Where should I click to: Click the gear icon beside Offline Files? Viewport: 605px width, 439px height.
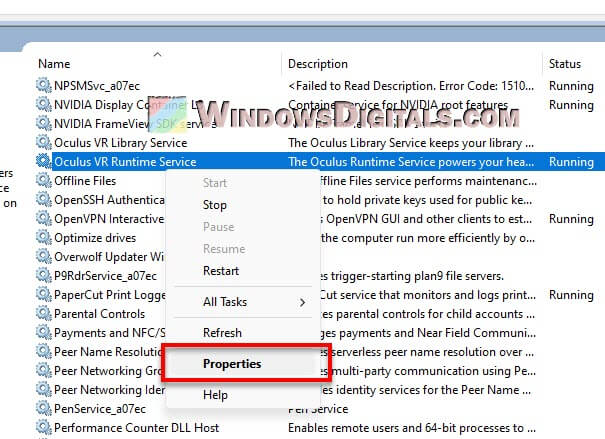[44, 181]
